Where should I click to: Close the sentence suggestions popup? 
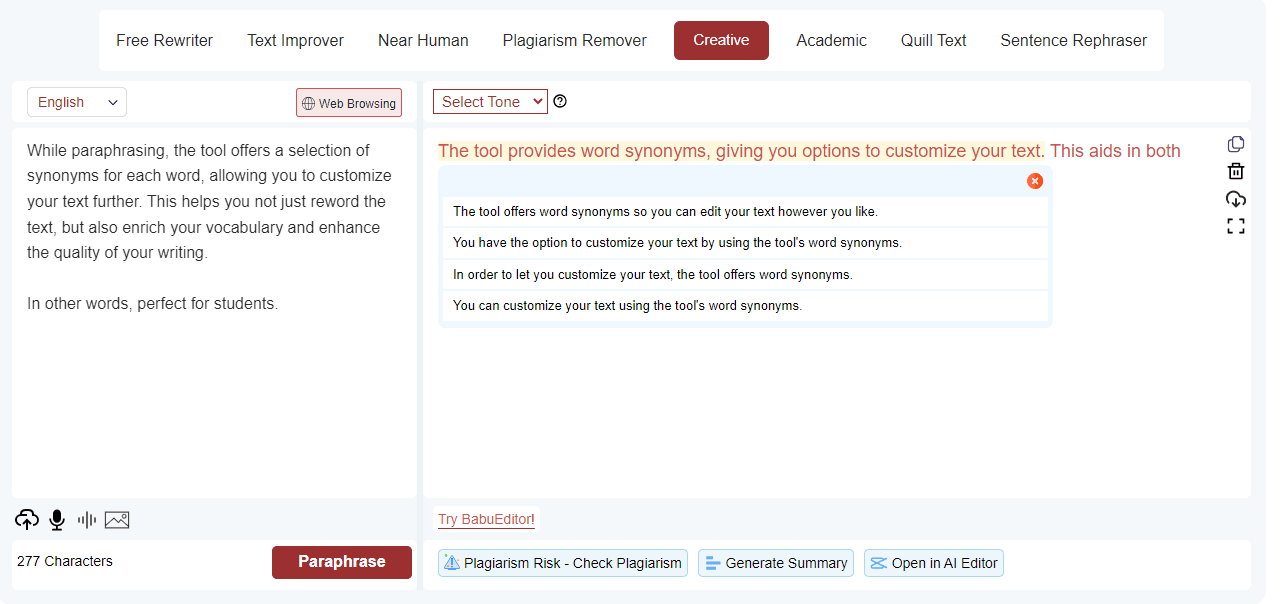point(1035,181)
